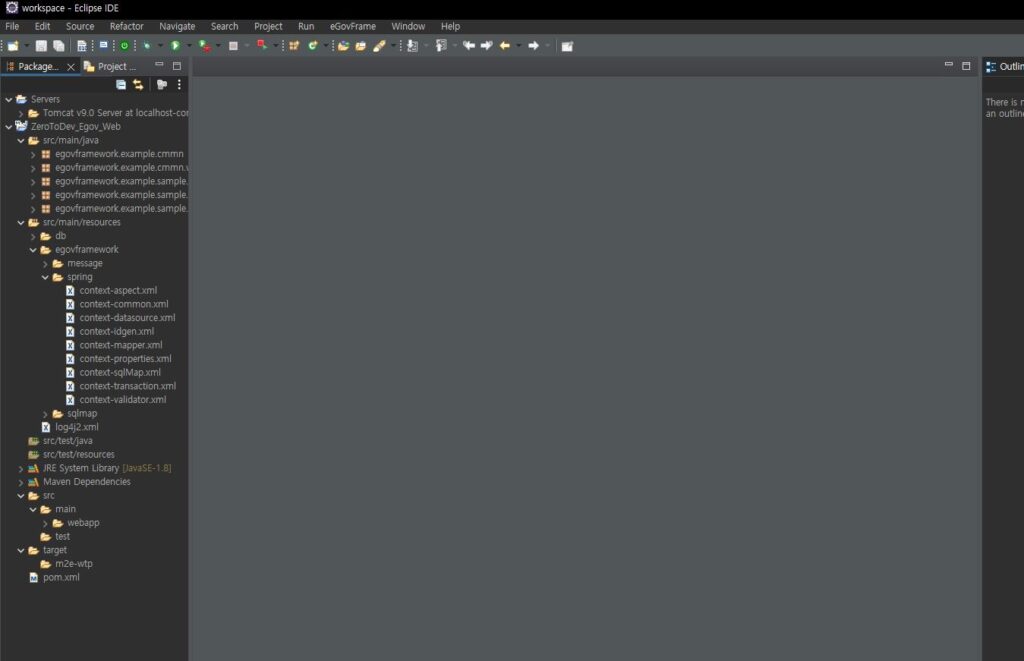Click the Search pencil marker icon
This screenshot has height=661, width=1024.
[379, 46]
